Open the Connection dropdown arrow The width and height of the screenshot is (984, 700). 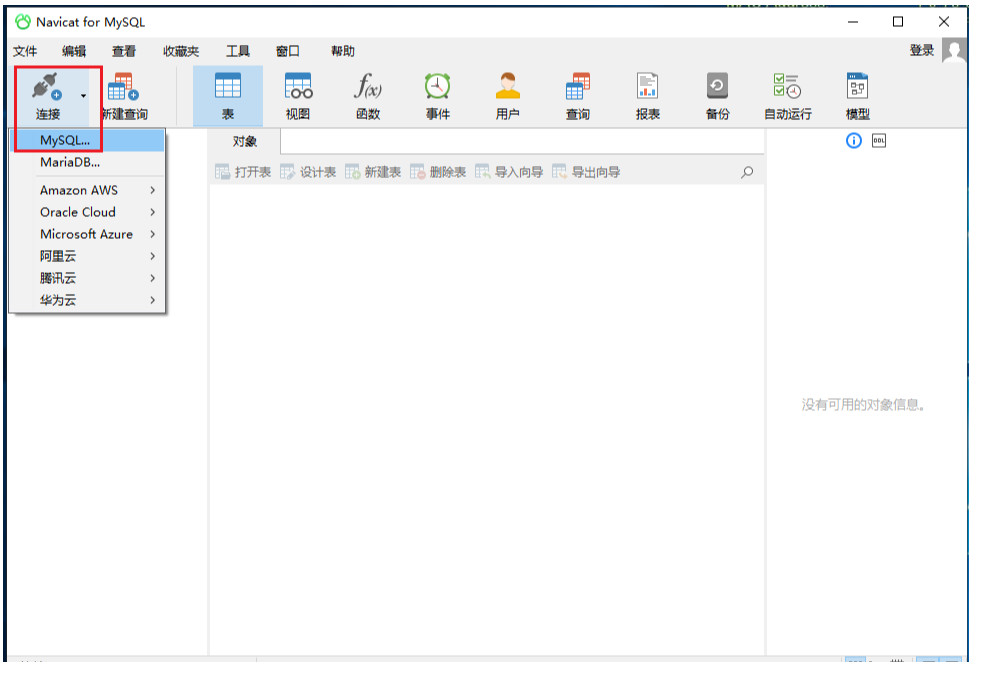click(83, 96)
